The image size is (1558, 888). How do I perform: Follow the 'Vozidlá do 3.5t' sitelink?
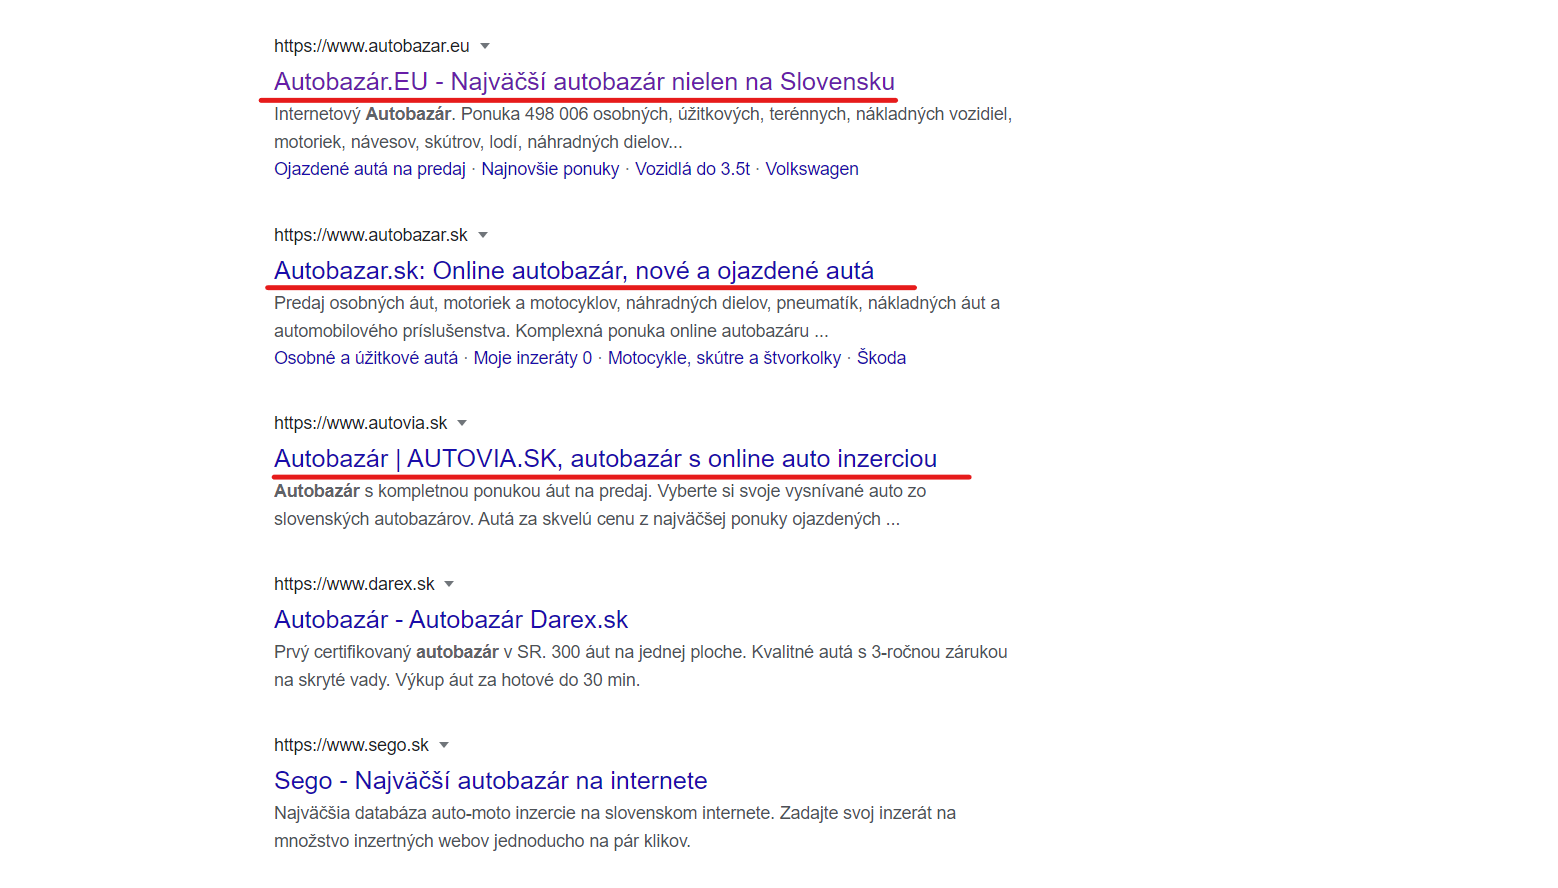(x=692, y=169)
